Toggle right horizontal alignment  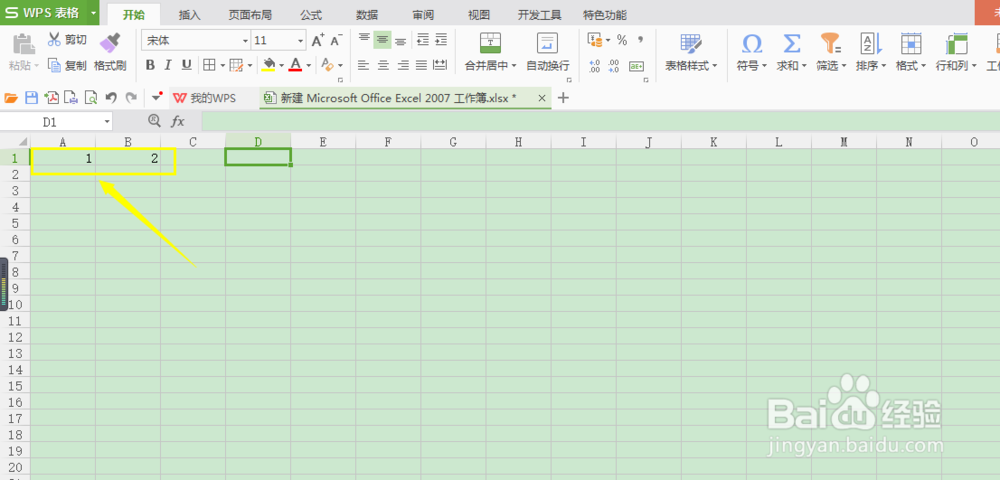402,64
